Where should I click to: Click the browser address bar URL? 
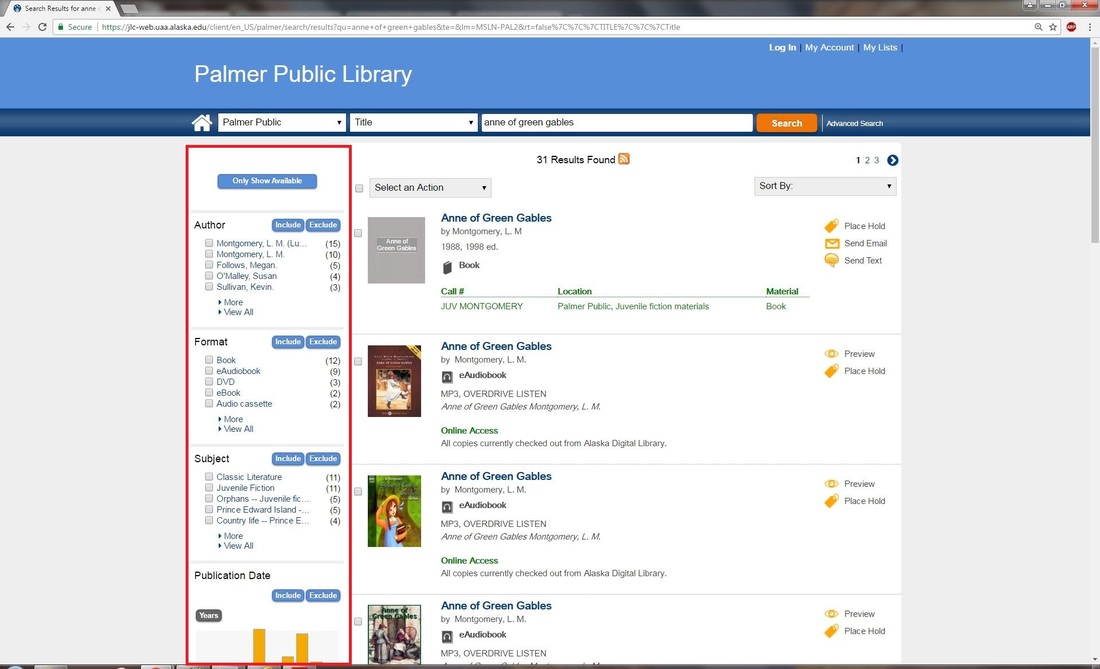pyautogui.click(x=391, y=27)
